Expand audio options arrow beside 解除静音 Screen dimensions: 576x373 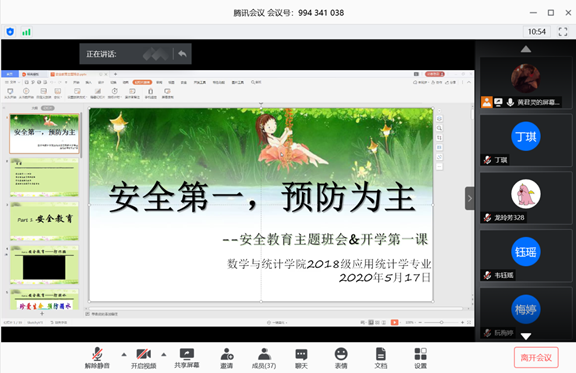click(x=124, y=355)
